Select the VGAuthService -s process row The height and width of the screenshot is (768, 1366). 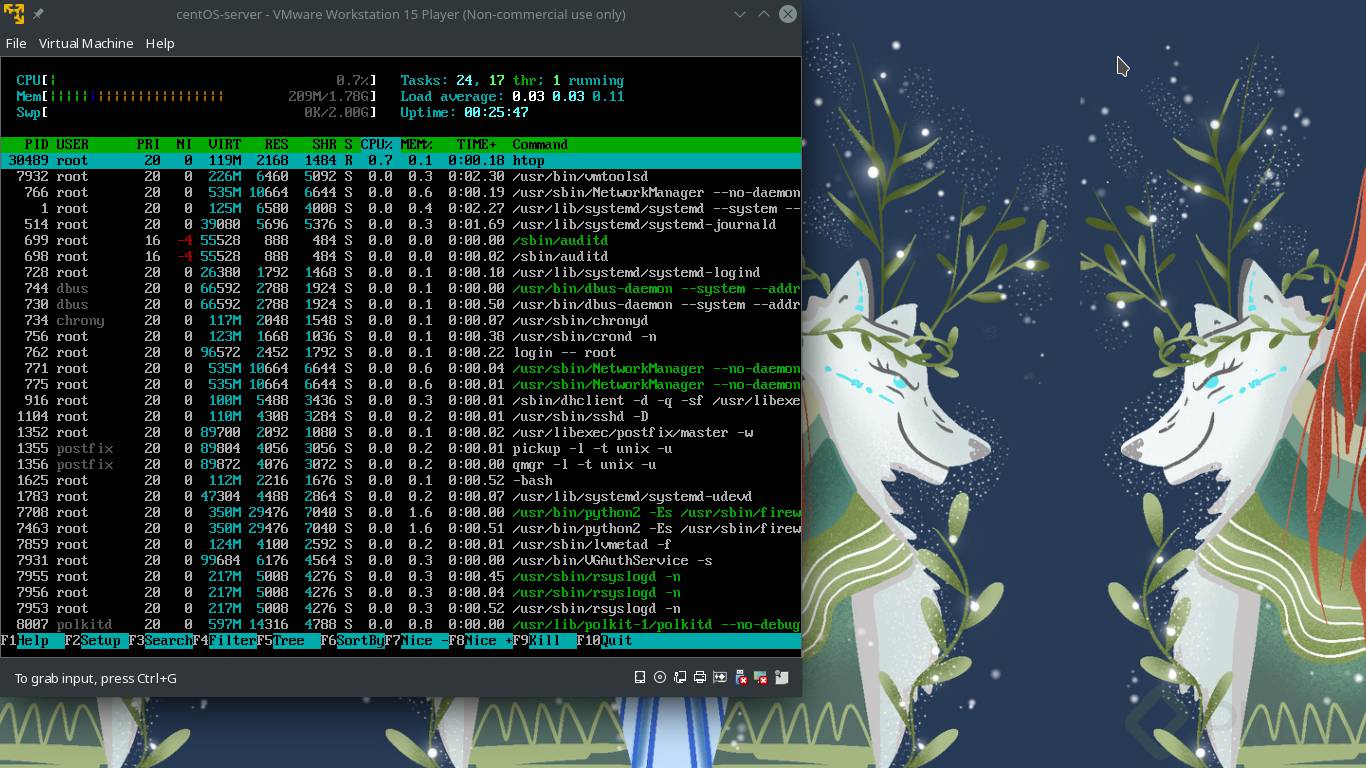pyautogui.click(x=400, y=561)
